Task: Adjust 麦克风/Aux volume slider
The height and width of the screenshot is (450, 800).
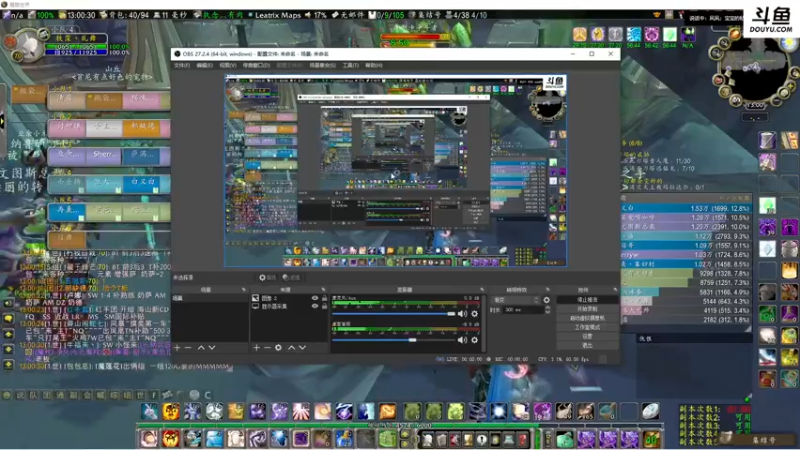Action: click(x=393, y=314)
